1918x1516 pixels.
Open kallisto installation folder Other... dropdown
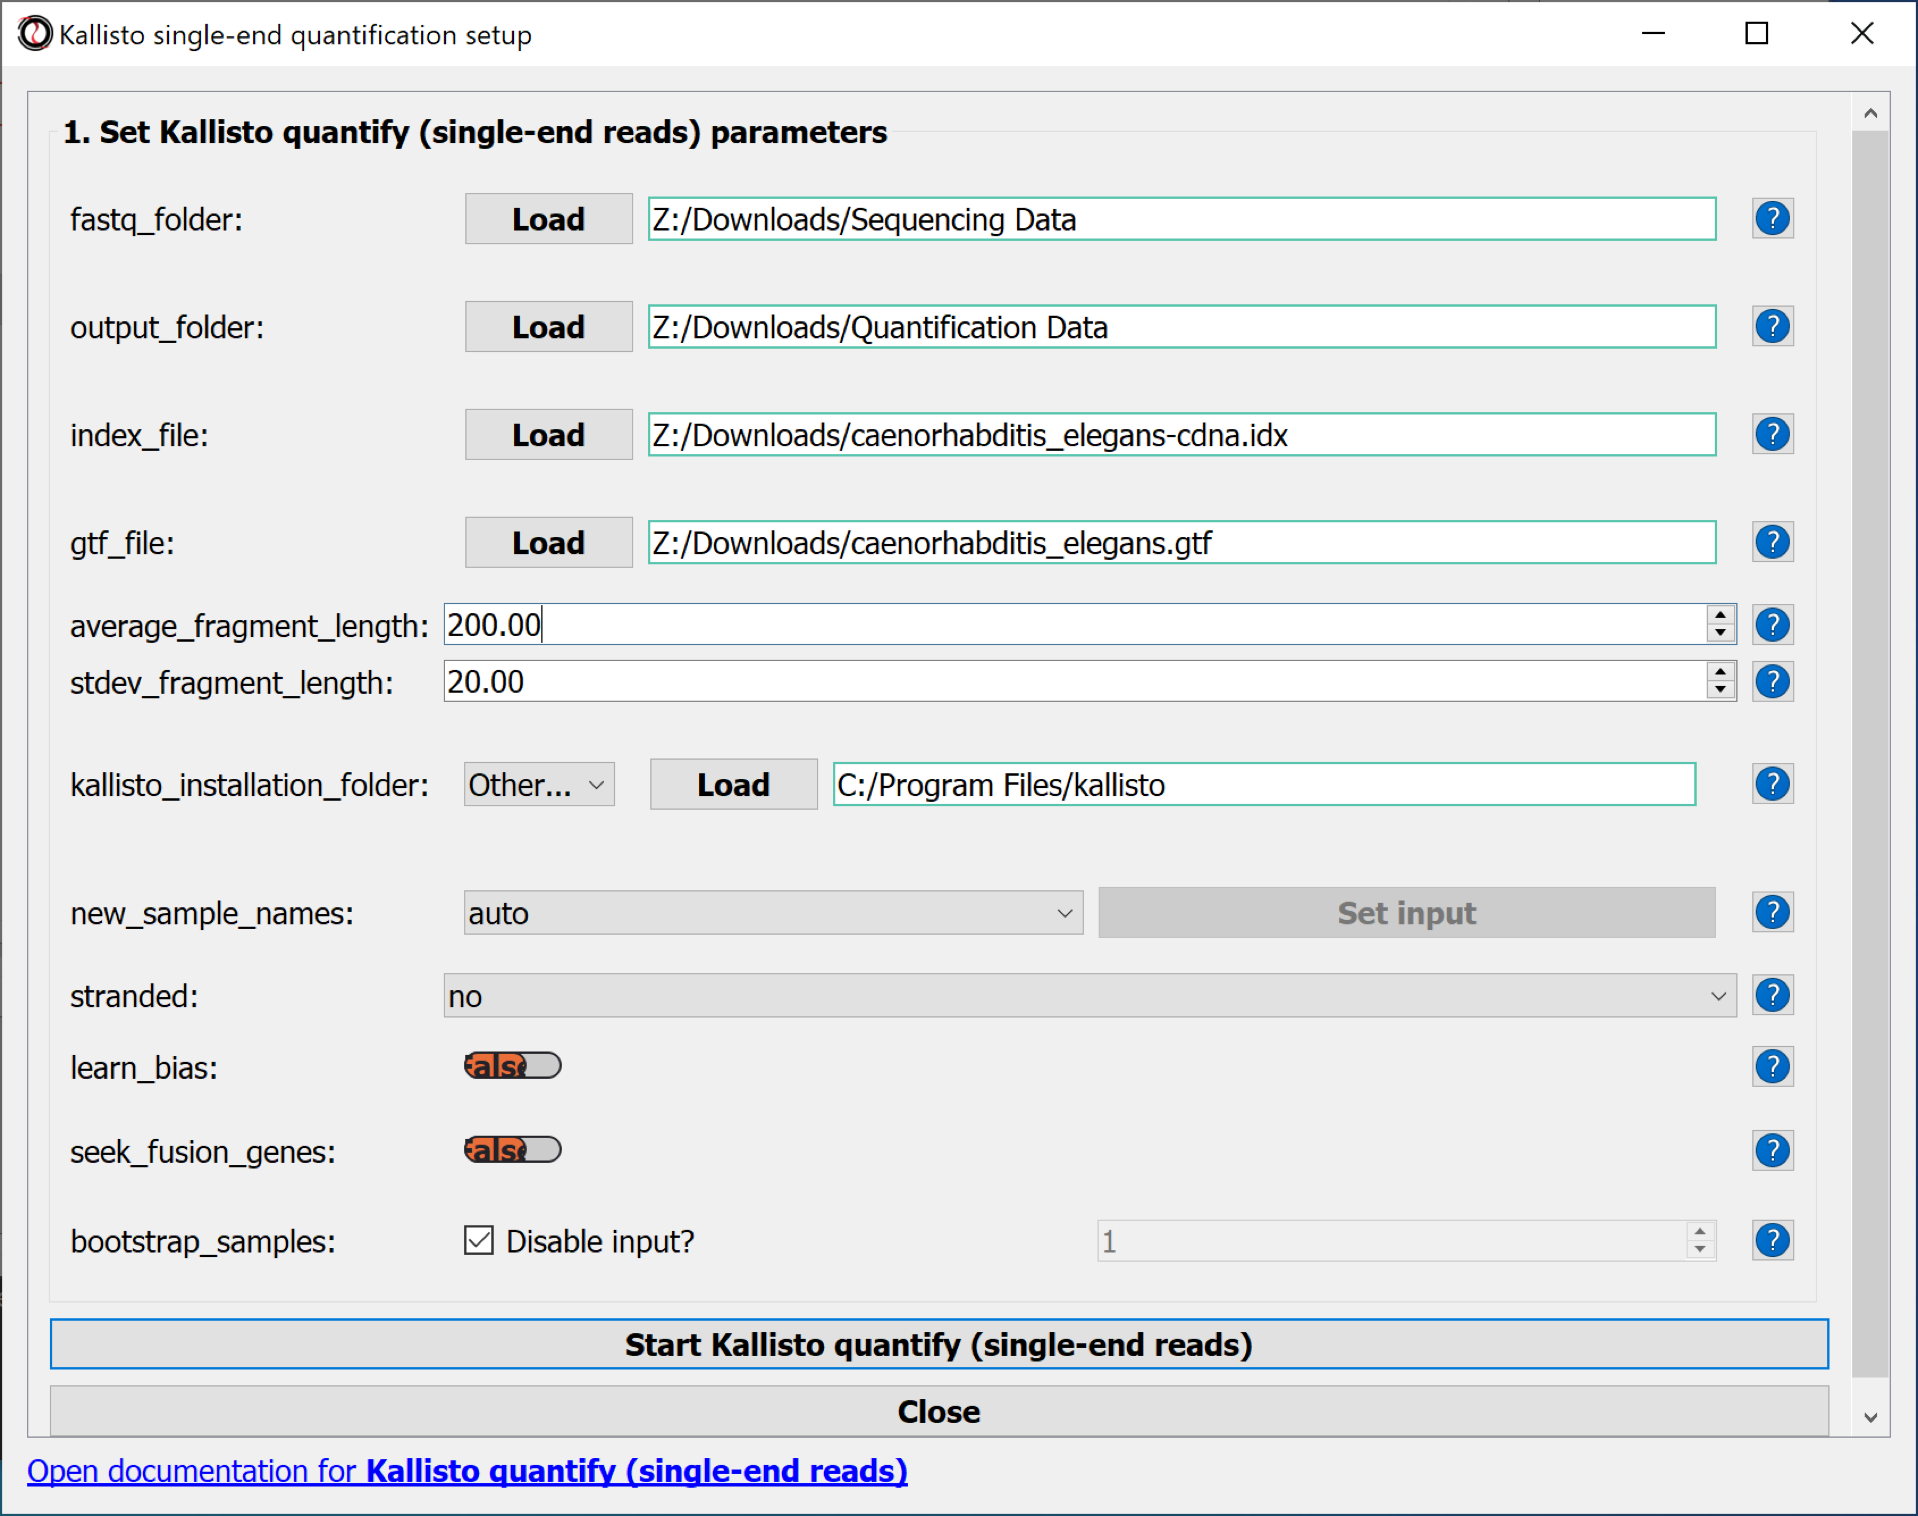[538, 785]
